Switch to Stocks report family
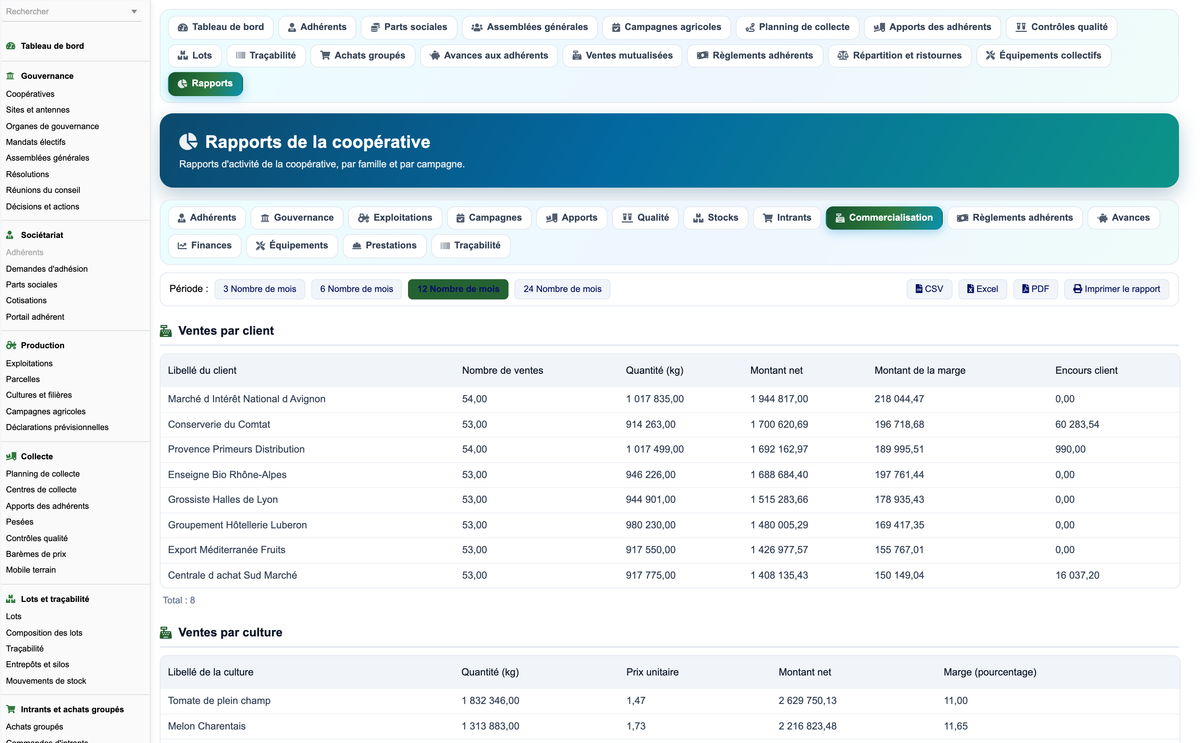The width and height of the screenshot is (1200, 743). coord(716,218)
